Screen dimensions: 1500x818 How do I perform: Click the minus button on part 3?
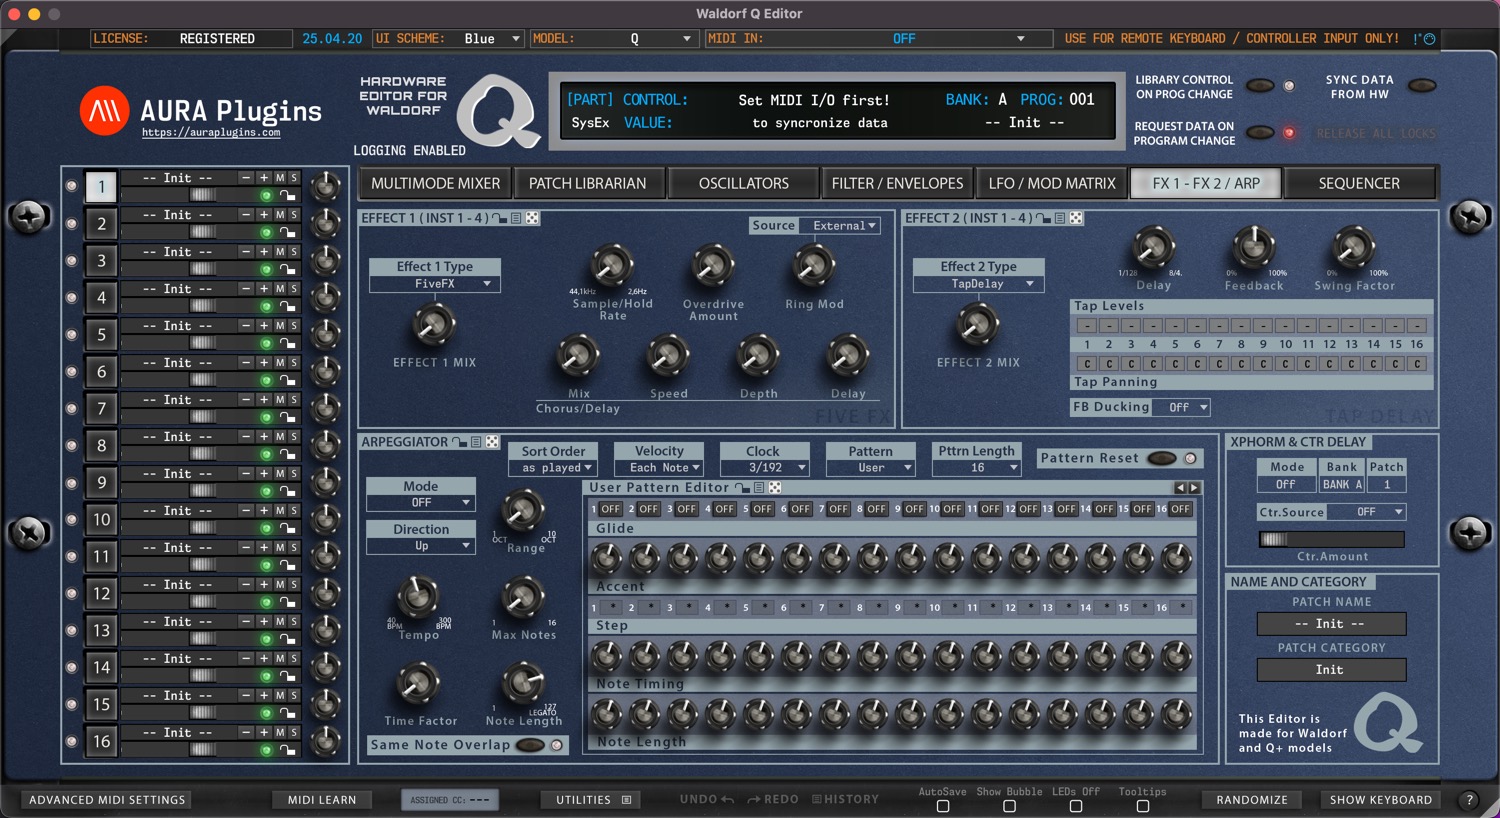tap(246, 252)
